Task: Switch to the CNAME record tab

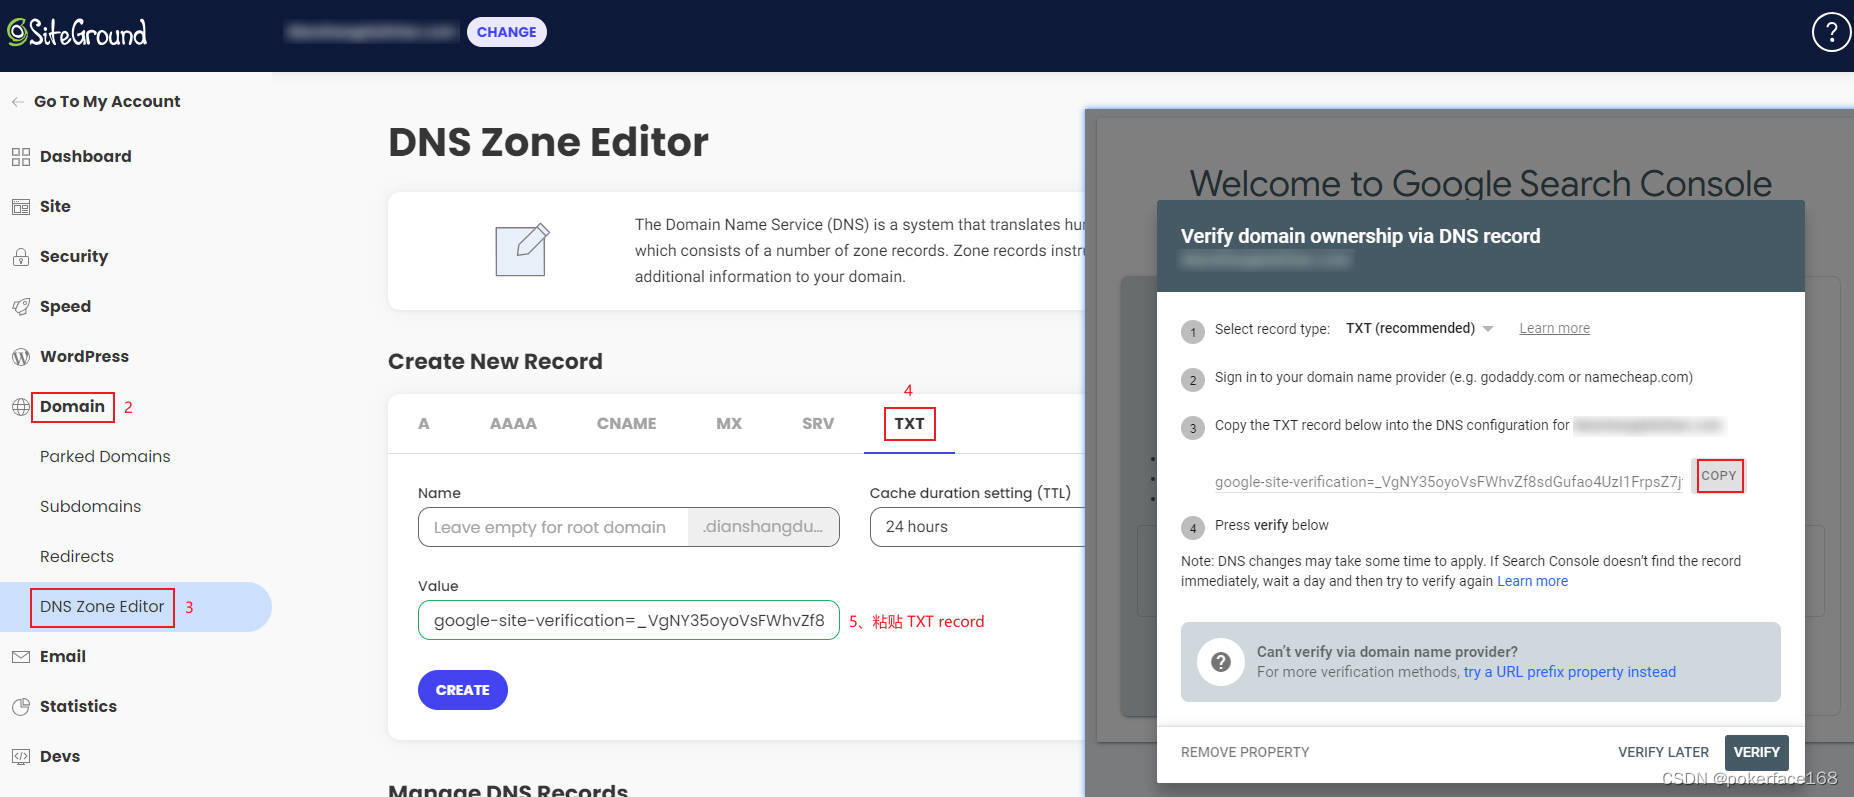Action: [626, 424]
